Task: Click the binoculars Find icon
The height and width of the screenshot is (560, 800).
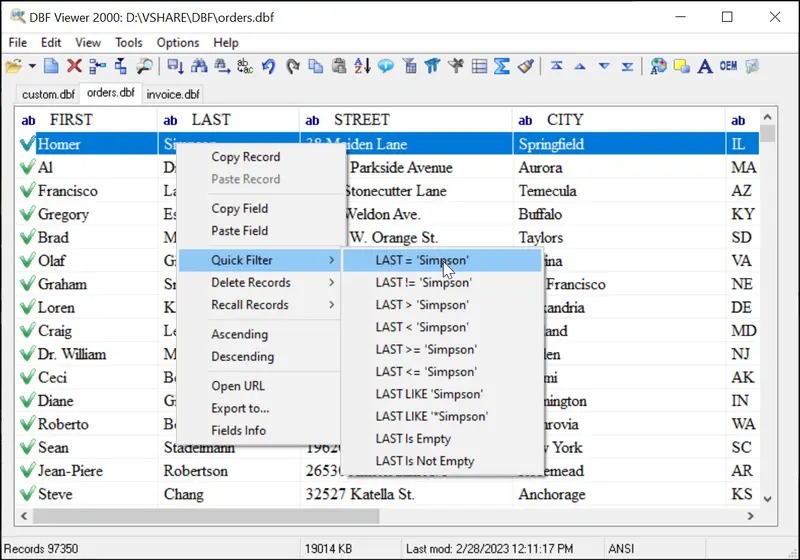Action: [x=198, y=67]
